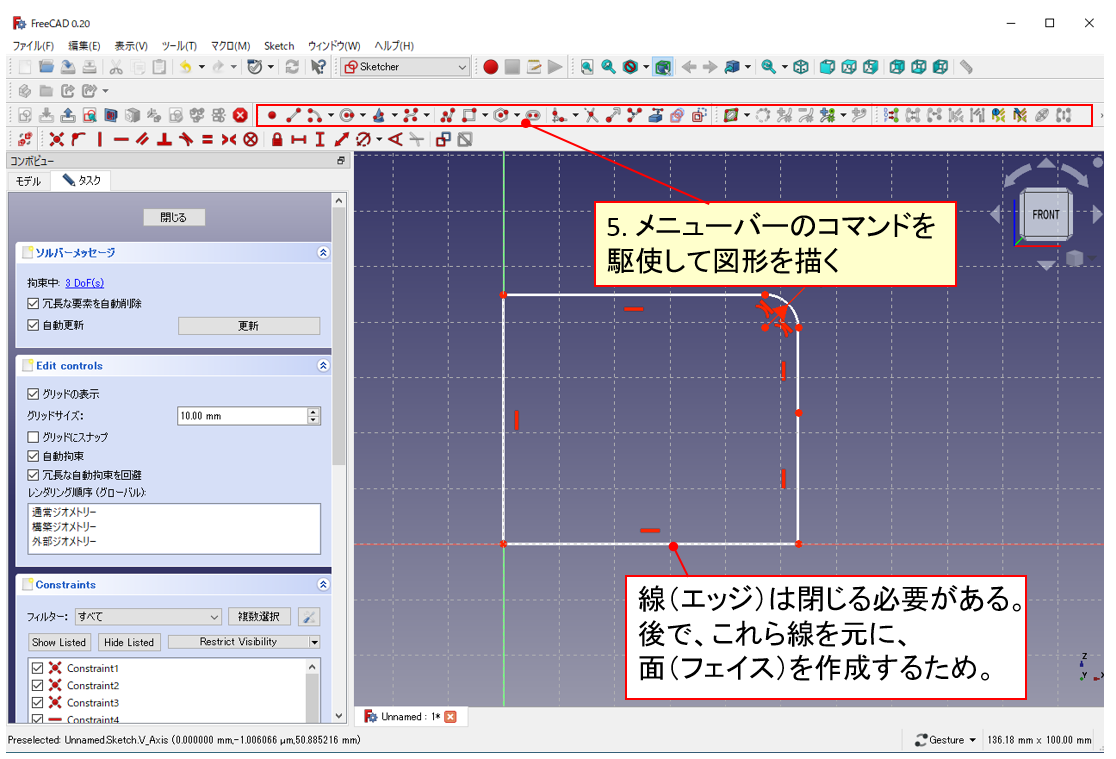Viewport: 1116px width, 759px height.
Task: Close the Unnamed : 1* document tab
Action: pyautogui.click(x=450, y=716)
